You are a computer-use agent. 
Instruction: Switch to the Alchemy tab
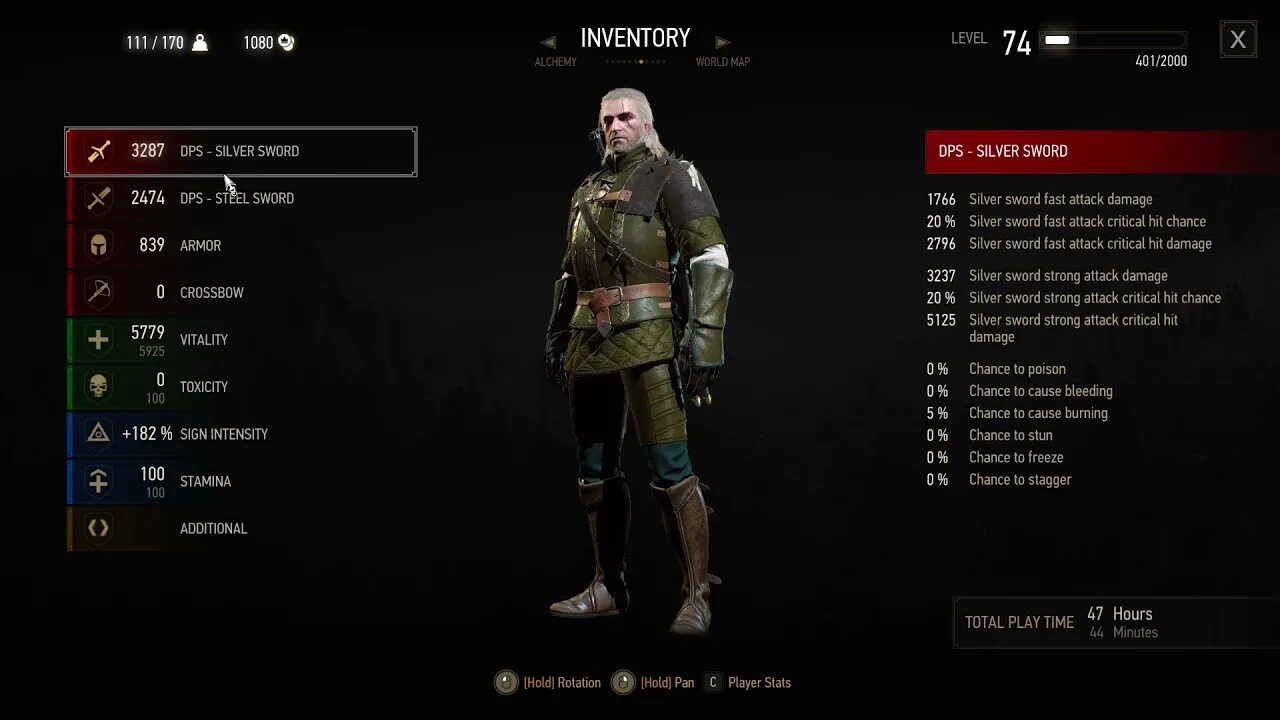click(555, 62)
